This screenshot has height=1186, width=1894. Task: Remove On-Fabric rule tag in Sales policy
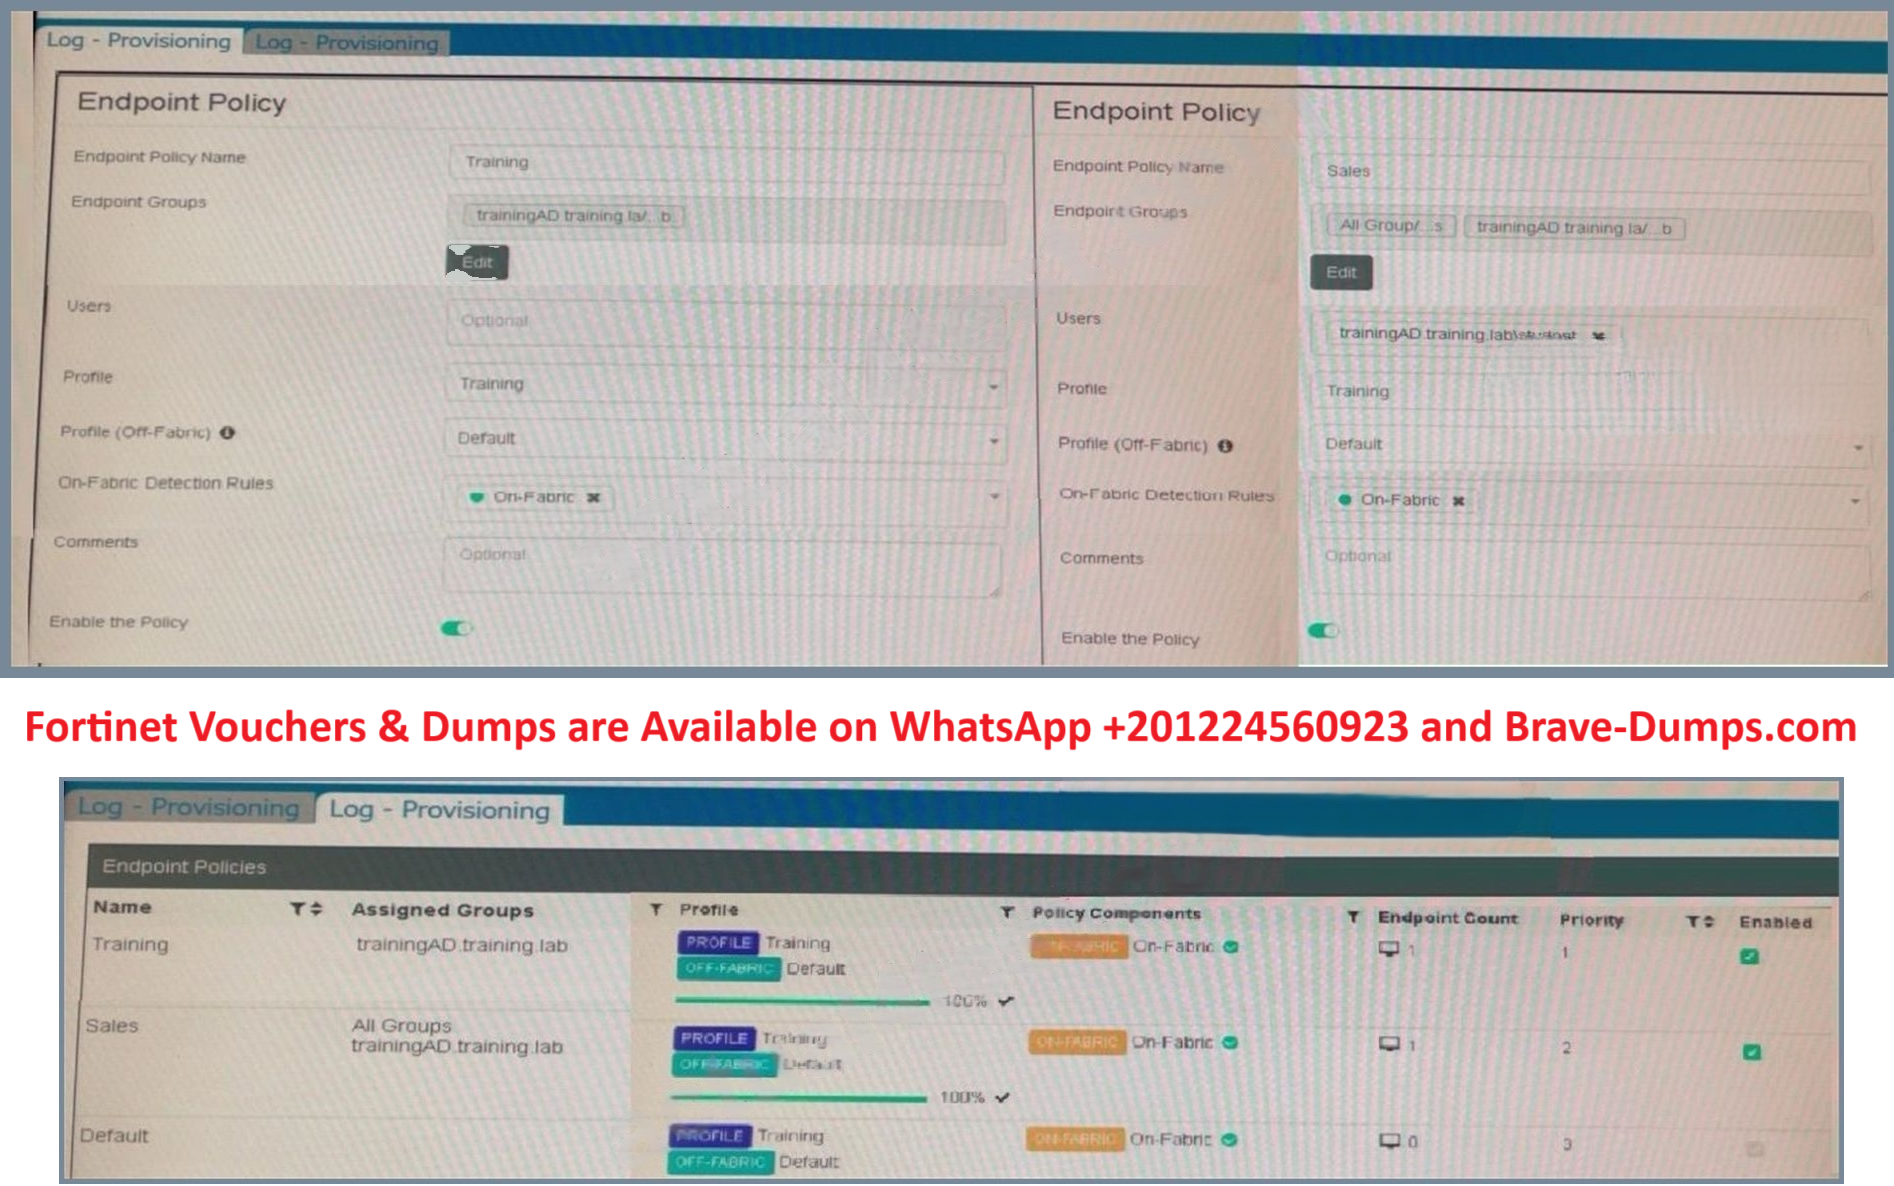pyautogui.click(x=1458, y=501)
